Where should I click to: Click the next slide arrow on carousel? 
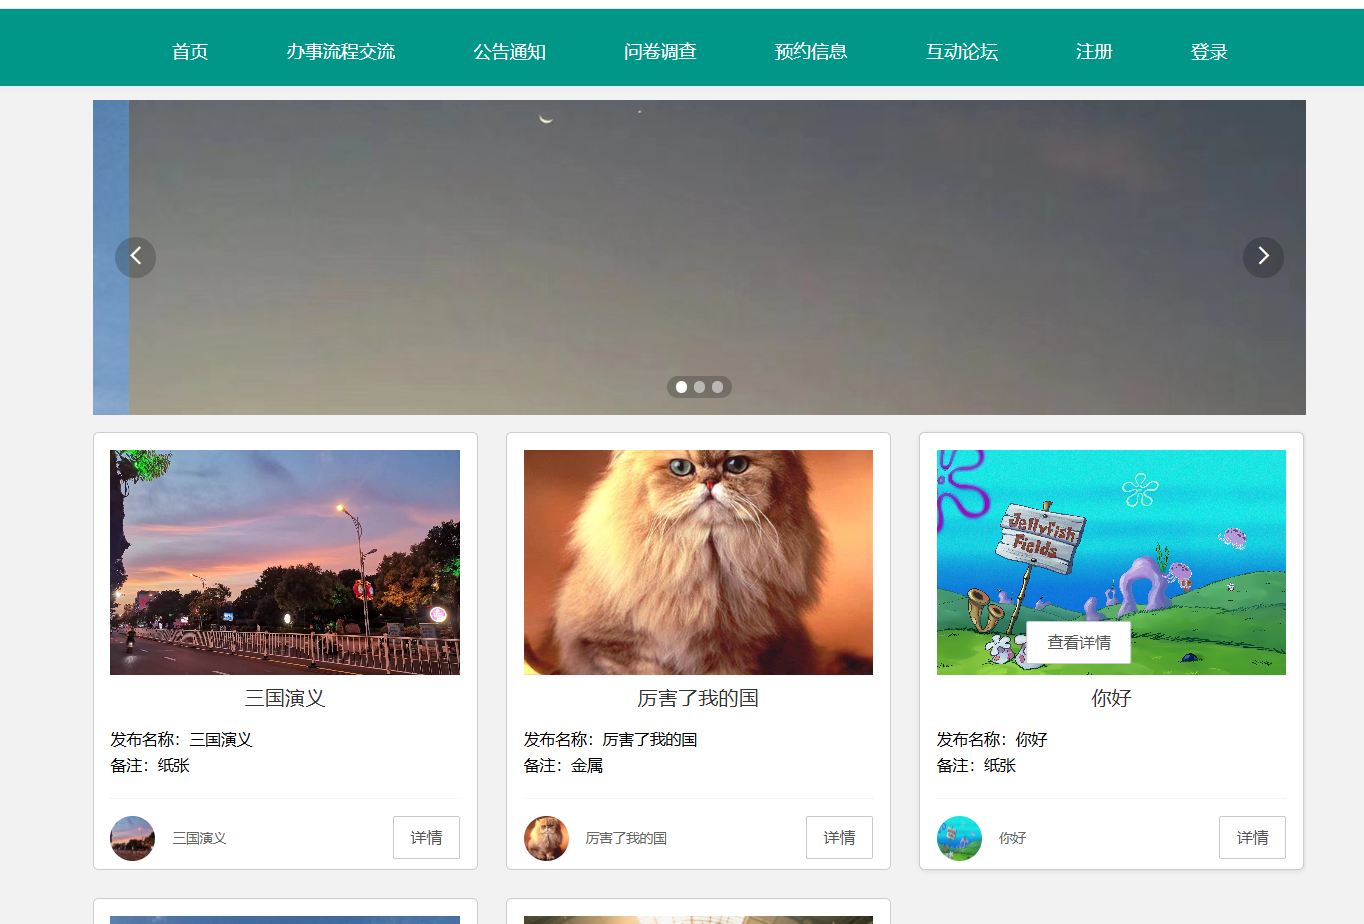point(1263,257)
